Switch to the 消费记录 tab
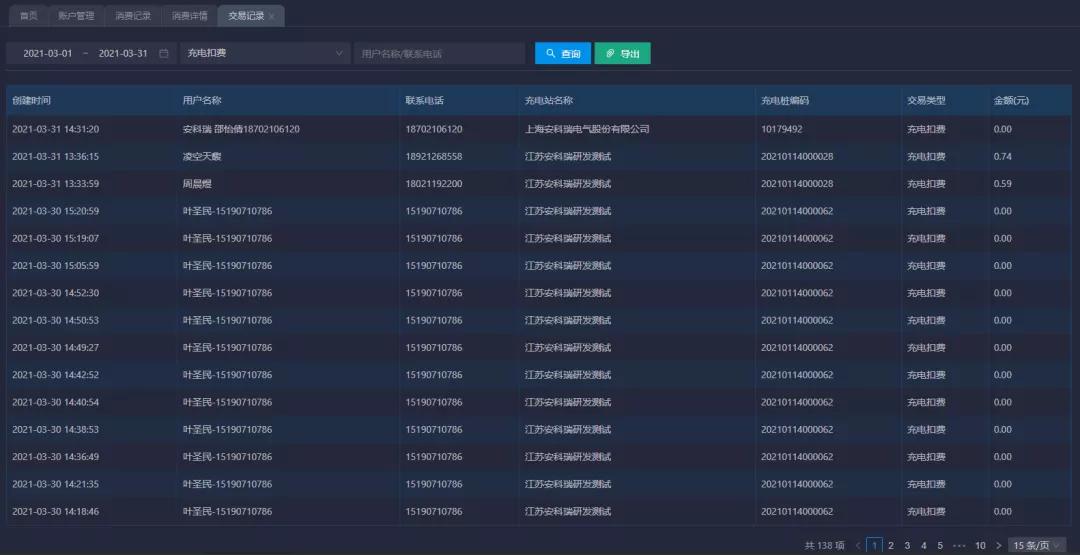 [x=133, y=16]
